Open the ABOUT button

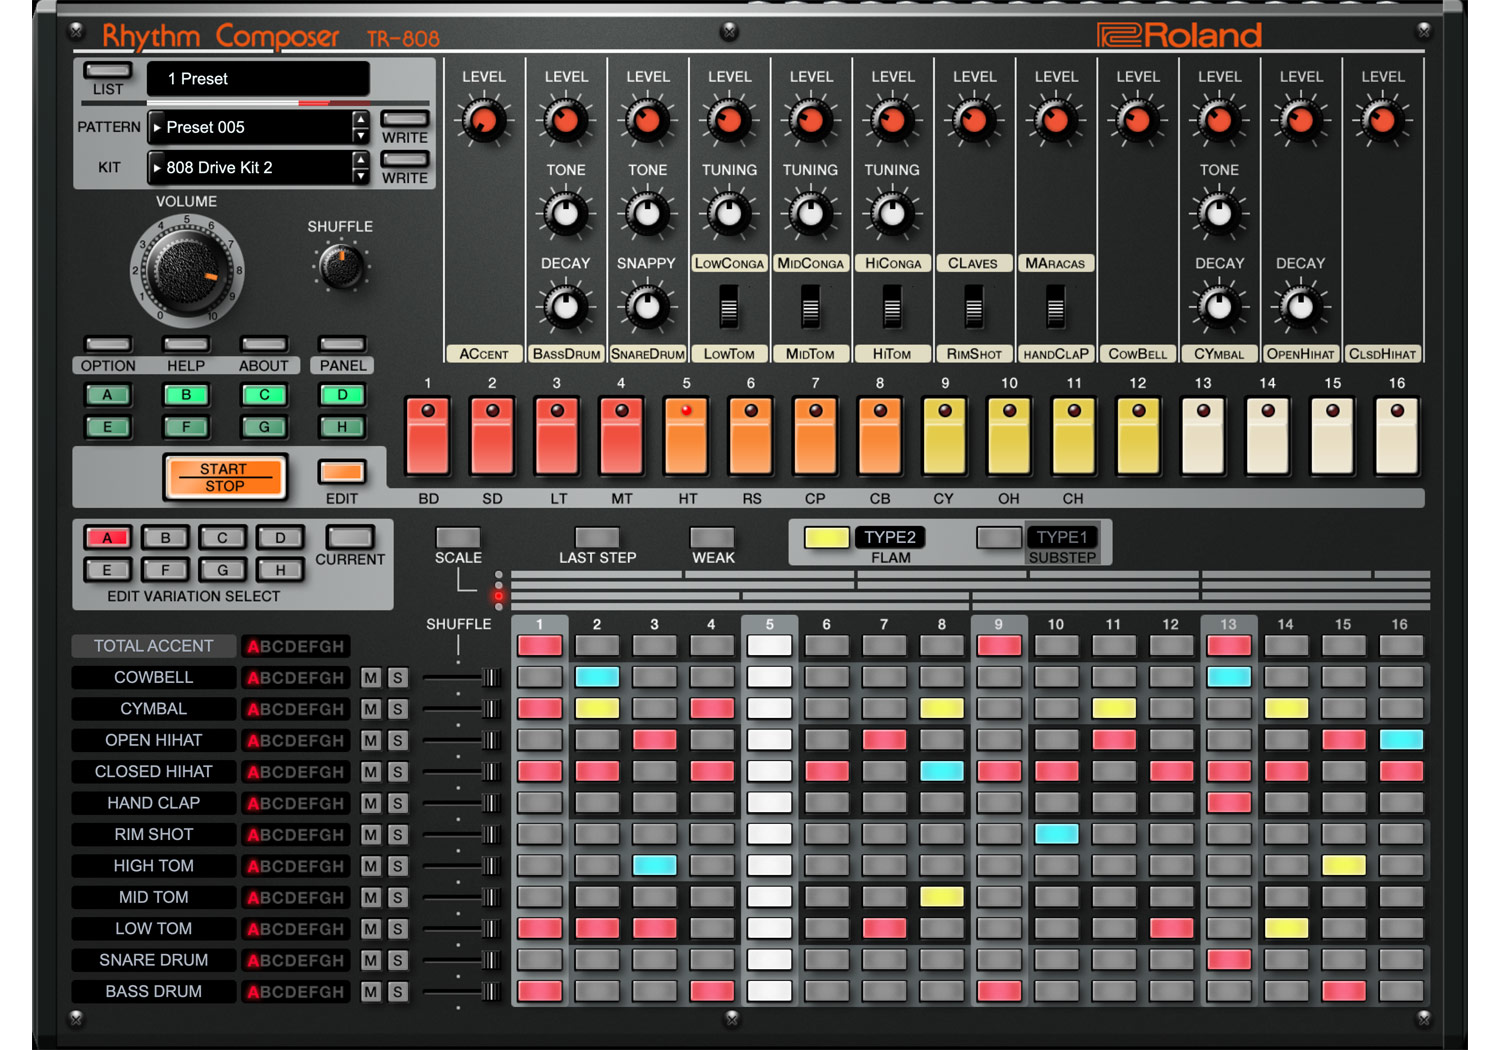point(264,344)
